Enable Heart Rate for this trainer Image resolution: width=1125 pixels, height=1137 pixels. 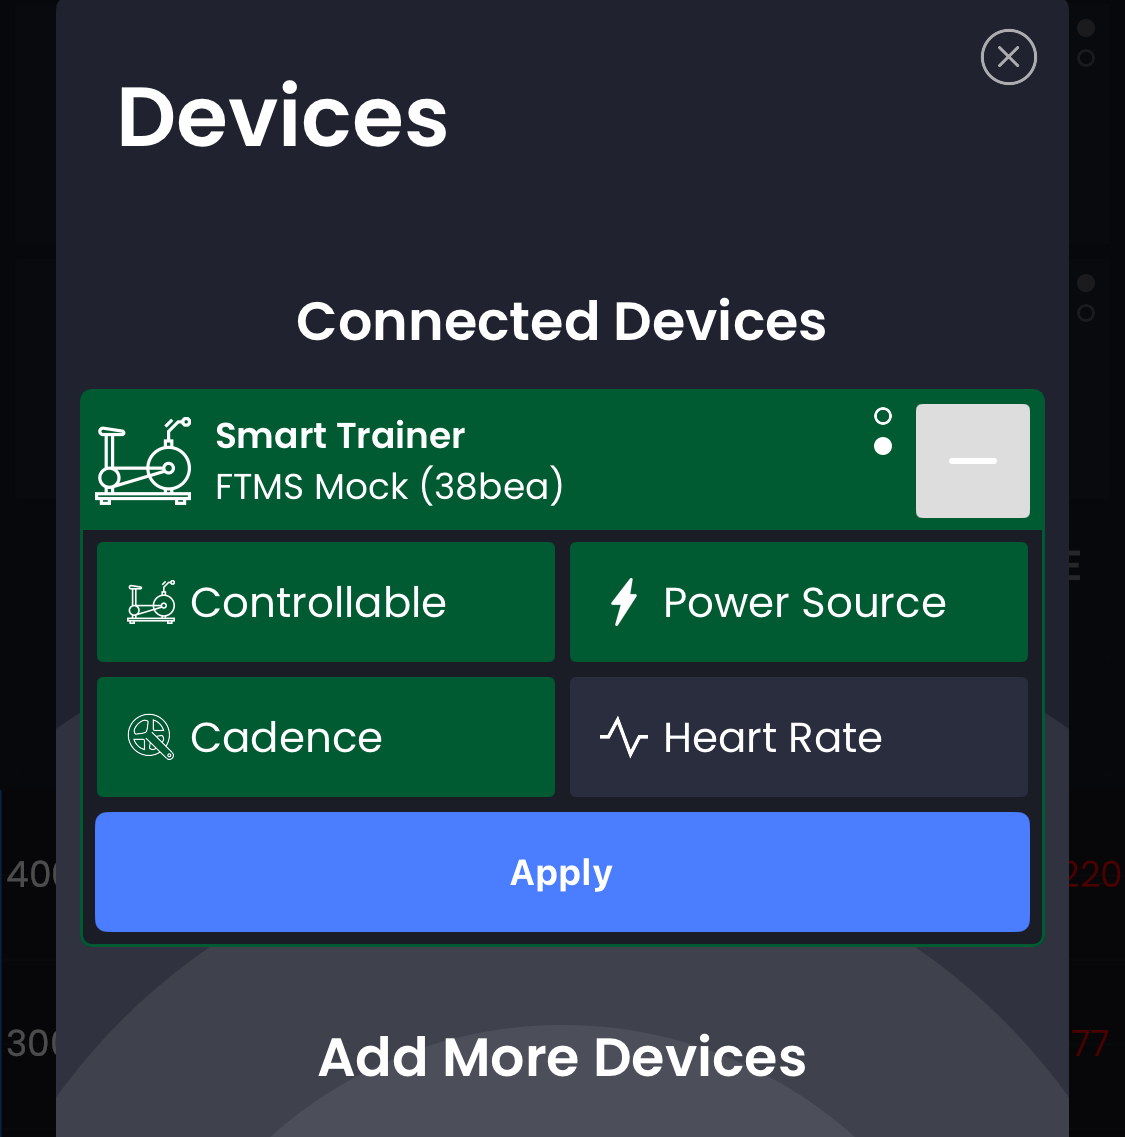click(799, 737)
